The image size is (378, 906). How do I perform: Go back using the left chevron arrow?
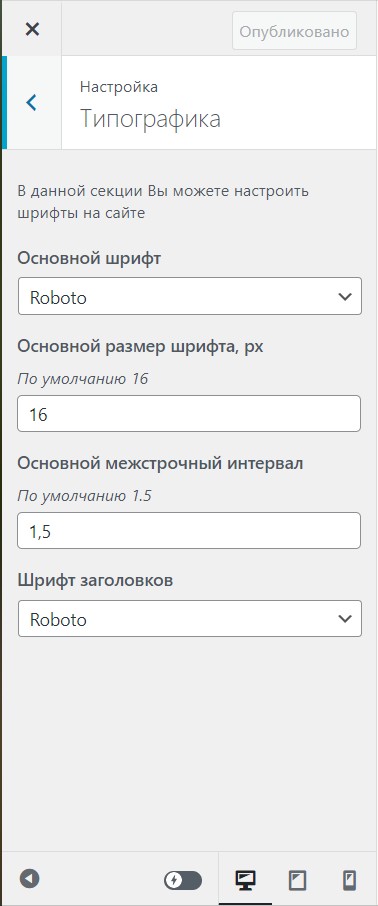pos(32,103)
